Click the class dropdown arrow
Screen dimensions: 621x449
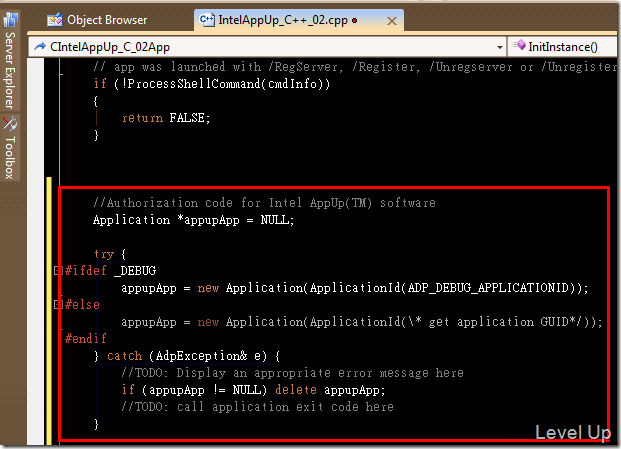(x=499, y=48)
